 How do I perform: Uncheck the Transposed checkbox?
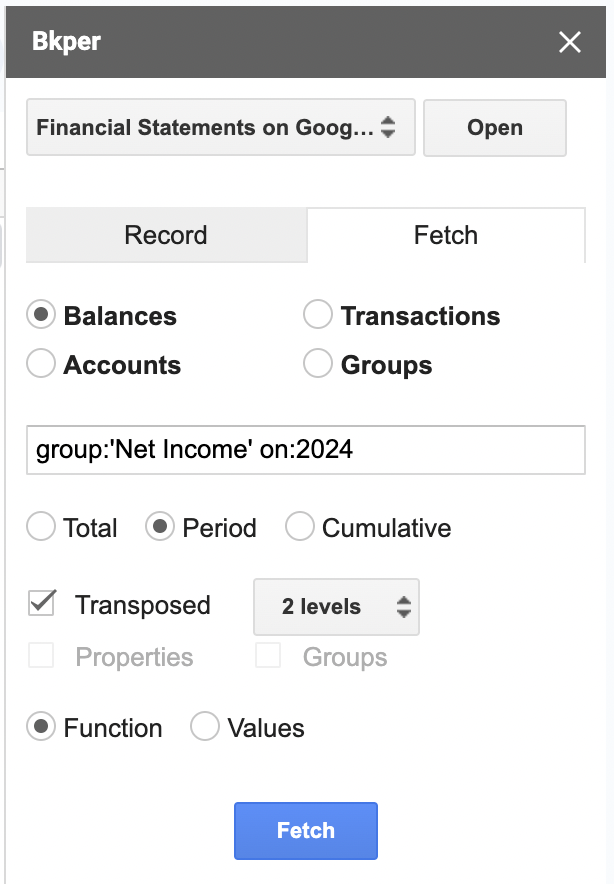[x=42, y=605]
